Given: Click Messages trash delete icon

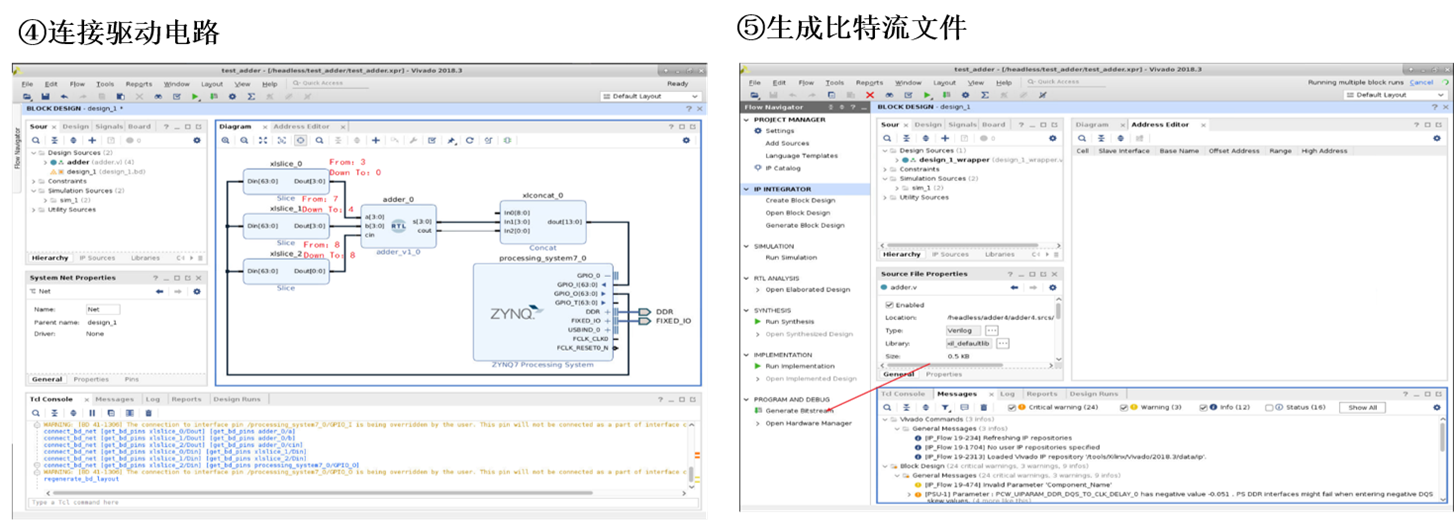Looking at the screenshot, I should [984, 407].
